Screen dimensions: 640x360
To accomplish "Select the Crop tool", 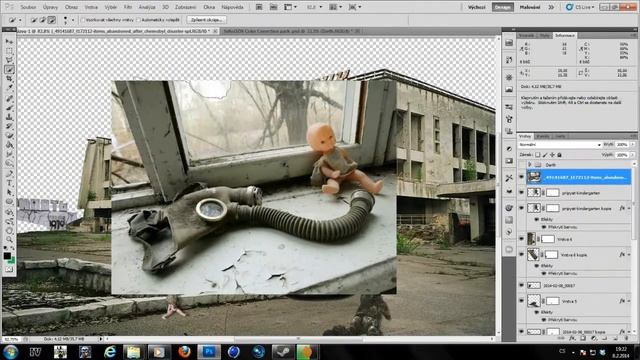I will pyautogui.click(x=9, y=79).
